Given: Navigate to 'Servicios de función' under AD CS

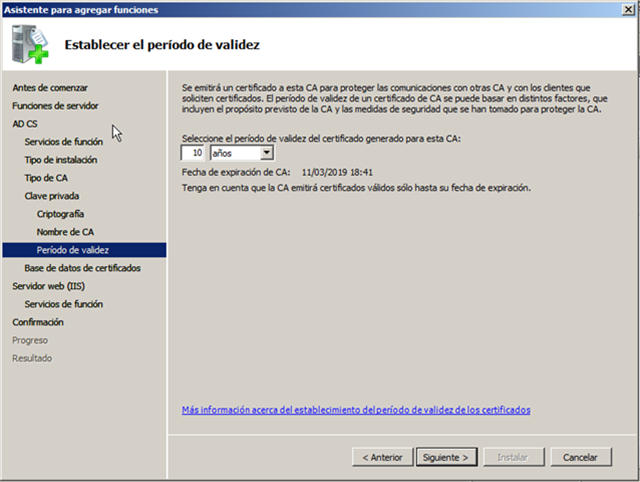Looking at the screenshot, I should (x=63, y=142).
